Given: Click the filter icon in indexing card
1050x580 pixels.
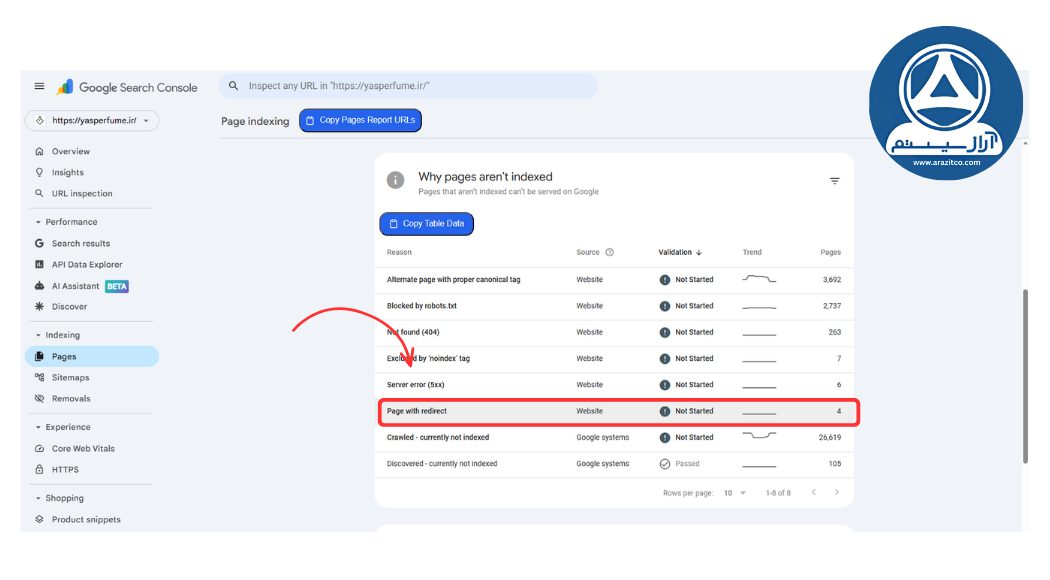Looking at the screenshot, I should pos(834,181).
